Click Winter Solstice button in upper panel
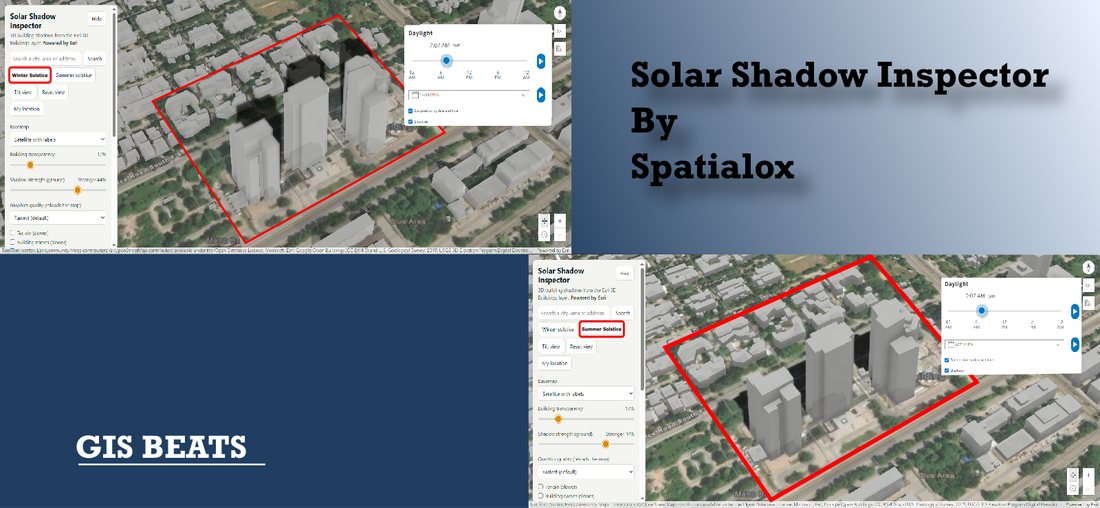Screen dimensions: 1100x508 29,74
